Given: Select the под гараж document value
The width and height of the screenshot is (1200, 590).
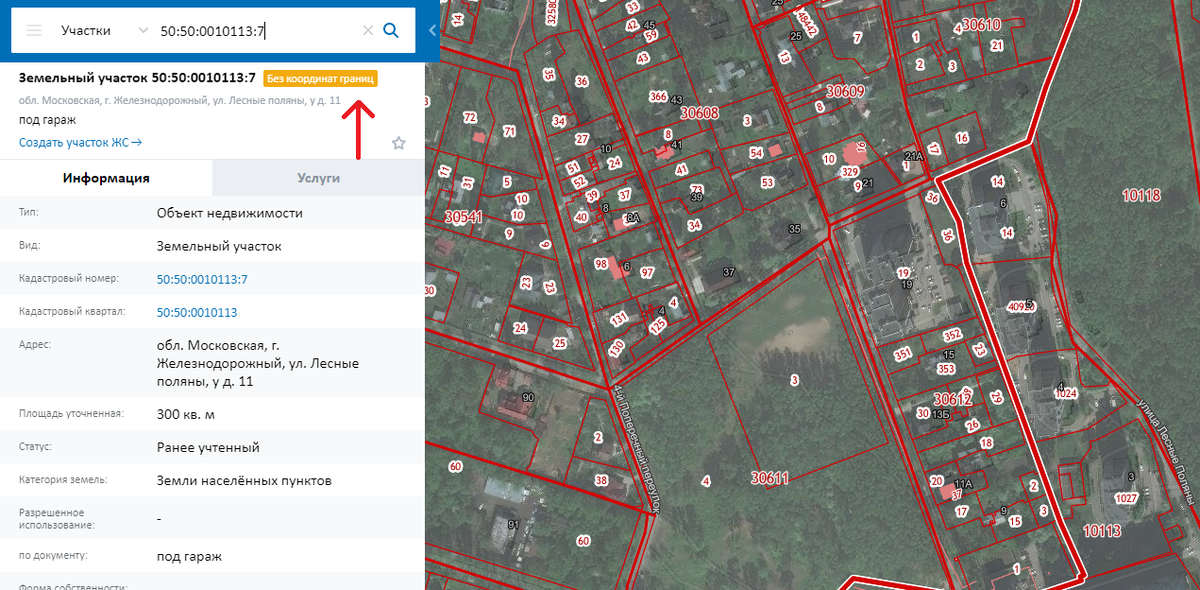Looking at the screenshot, I should pyautogui.click(x=189, y=556).
